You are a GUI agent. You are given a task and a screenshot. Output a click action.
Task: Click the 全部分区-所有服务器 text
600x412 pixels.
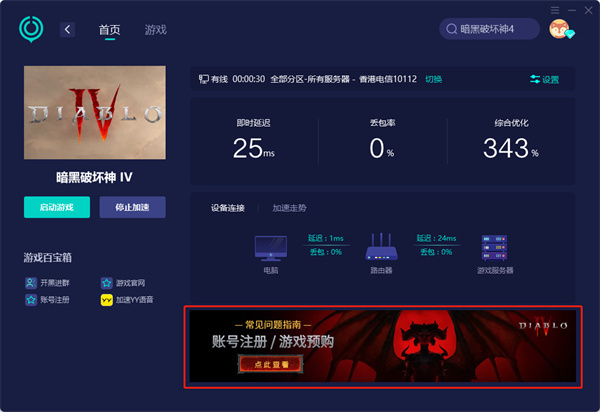click(x=310, y=79)
